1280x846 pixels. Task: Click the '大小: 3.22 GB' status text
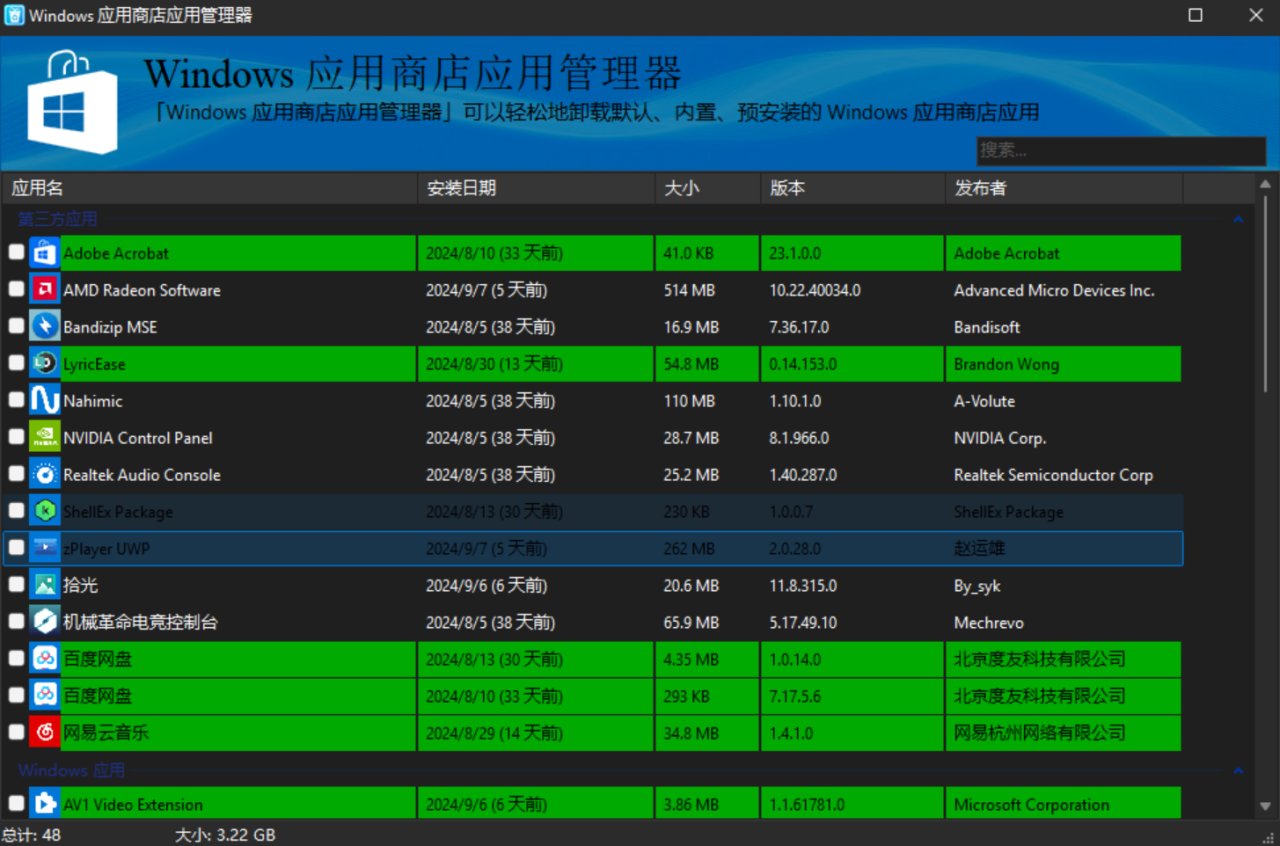[225, 834]
